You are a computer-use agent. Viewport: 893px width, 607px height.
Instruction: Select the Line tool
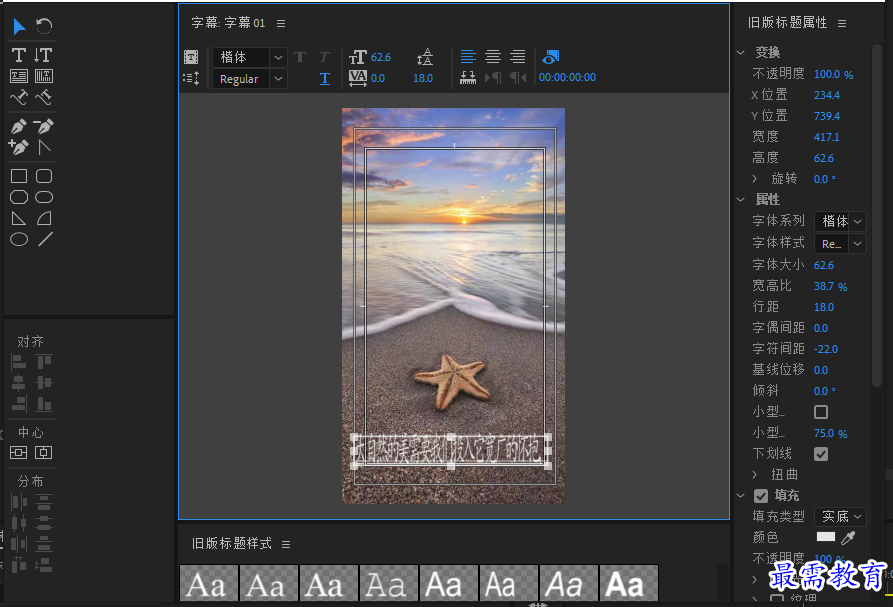tap(45, 239)
